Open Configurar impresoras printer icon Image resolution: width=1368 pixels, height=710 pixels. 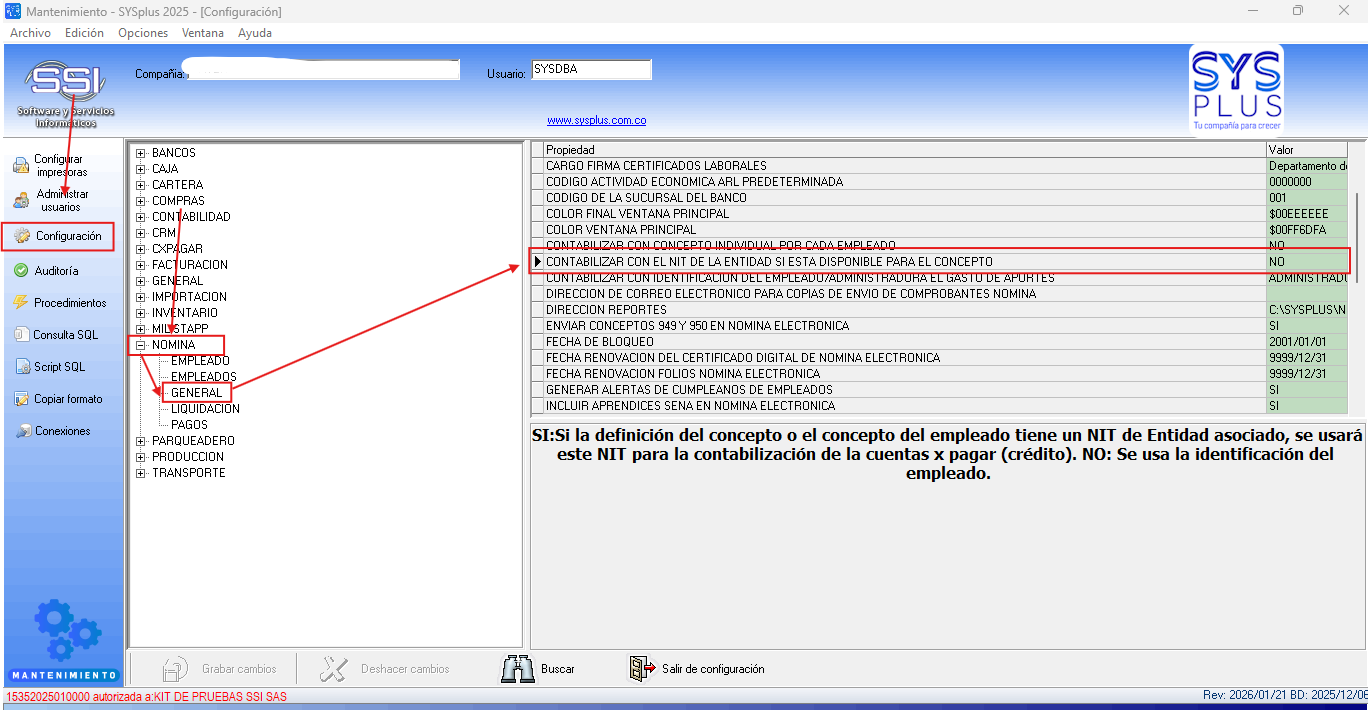pyautogui.click(x=21, y=166)
